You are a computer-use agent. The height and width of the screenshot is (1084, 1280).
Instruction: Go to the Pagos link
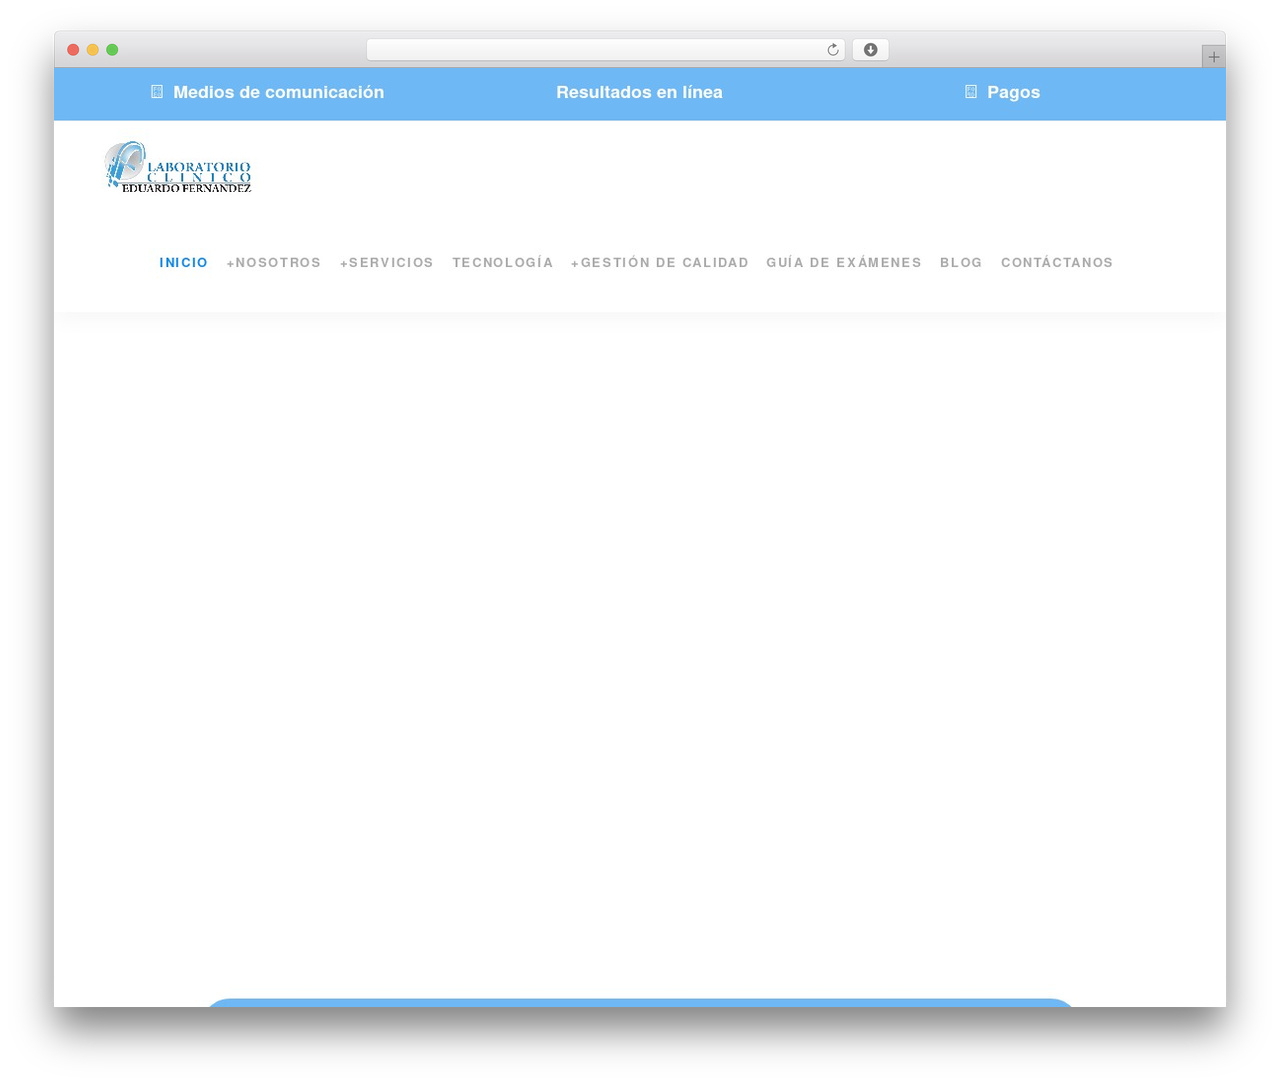[1013, 92]
